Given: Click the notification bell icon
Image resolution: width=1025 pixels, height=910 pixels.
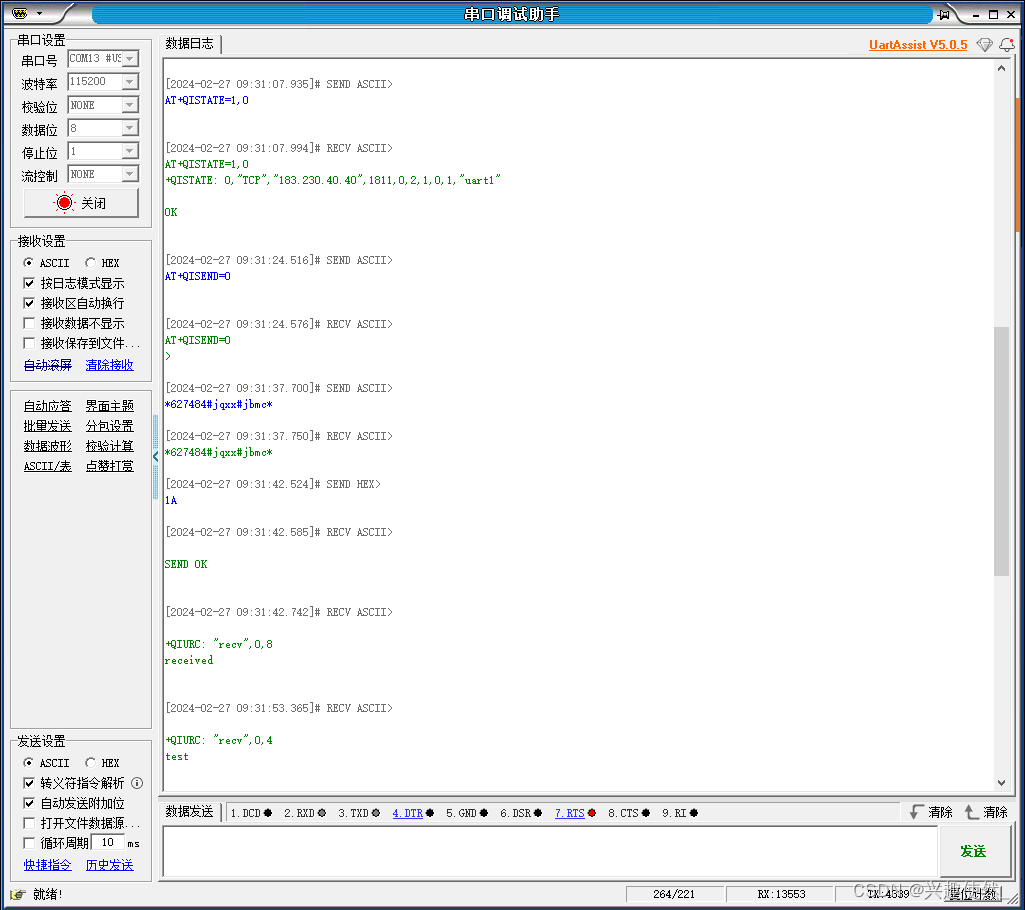Looking at the screenshot, I should [1006, 45].
